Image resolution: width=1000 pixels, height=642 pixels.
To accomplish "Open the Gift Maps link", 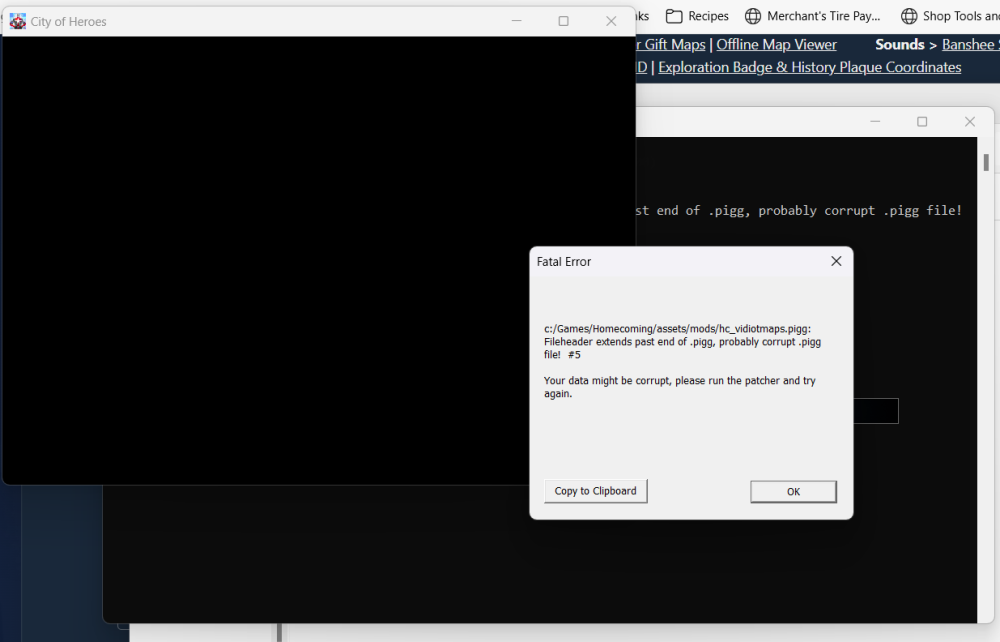I will coord(672,44).
